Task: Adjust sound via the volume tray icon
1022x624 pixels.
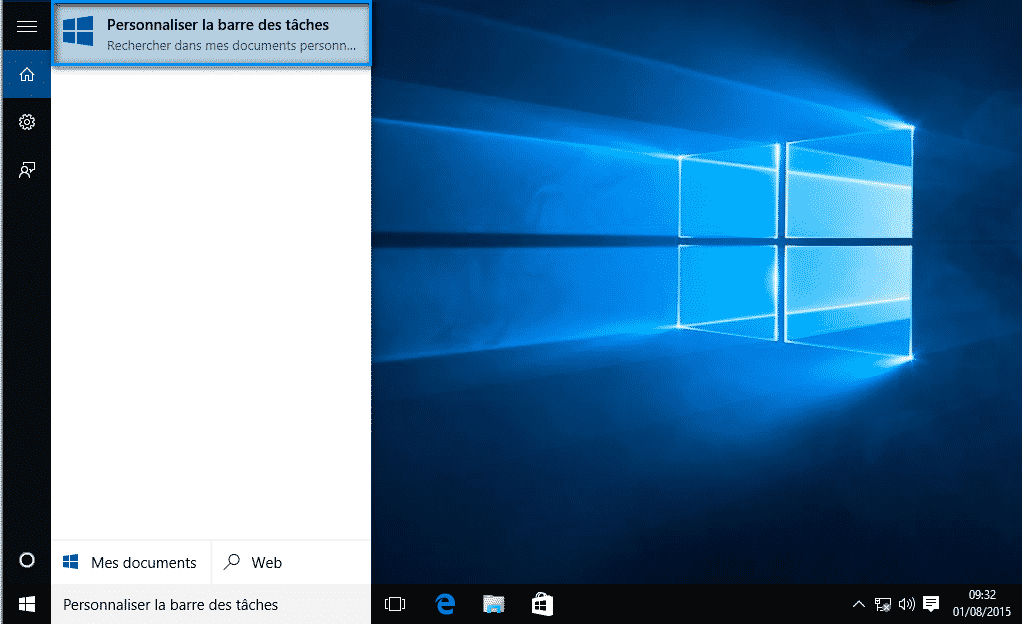Action: [x=906, y=604]
